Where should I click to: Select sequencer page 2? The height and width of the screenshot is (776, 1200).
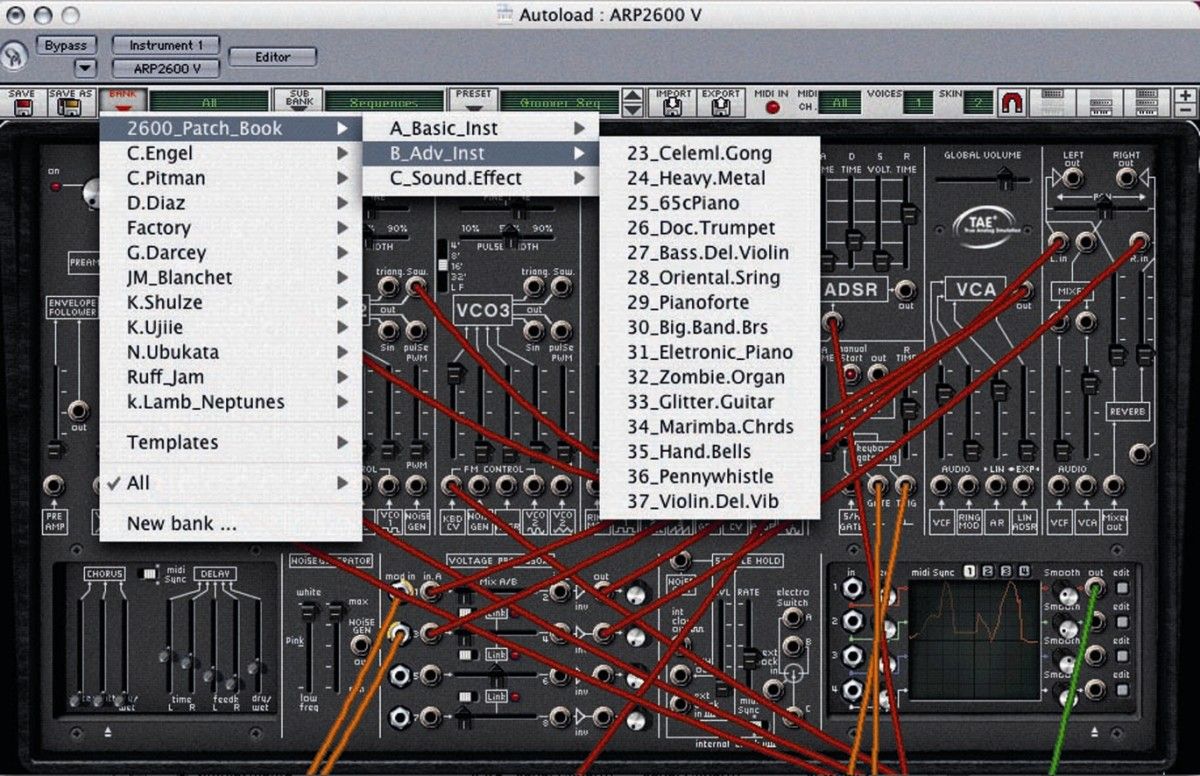pos(987,571)
